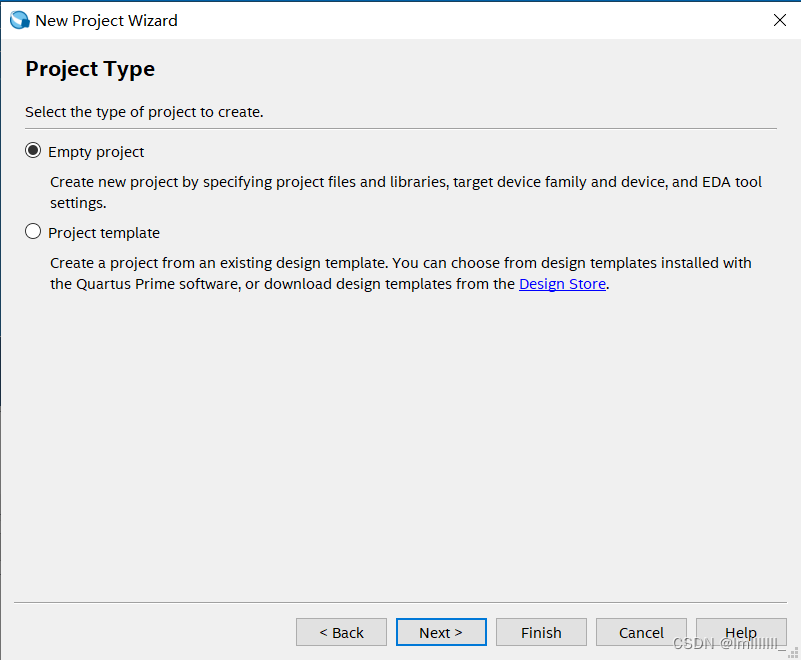801x660 pixels.
Task: Click 'Select the type of project to create.' text
Action: 144,112
